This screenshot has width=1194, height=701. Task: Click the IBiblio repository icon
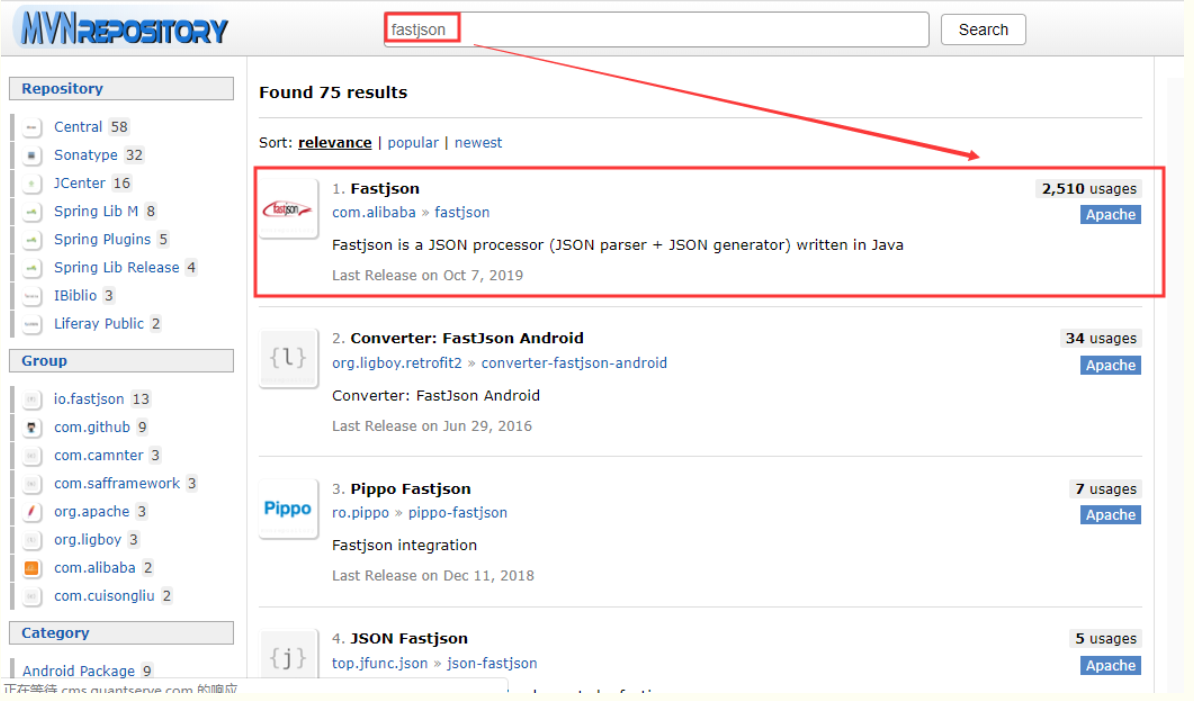pos(31,296)
